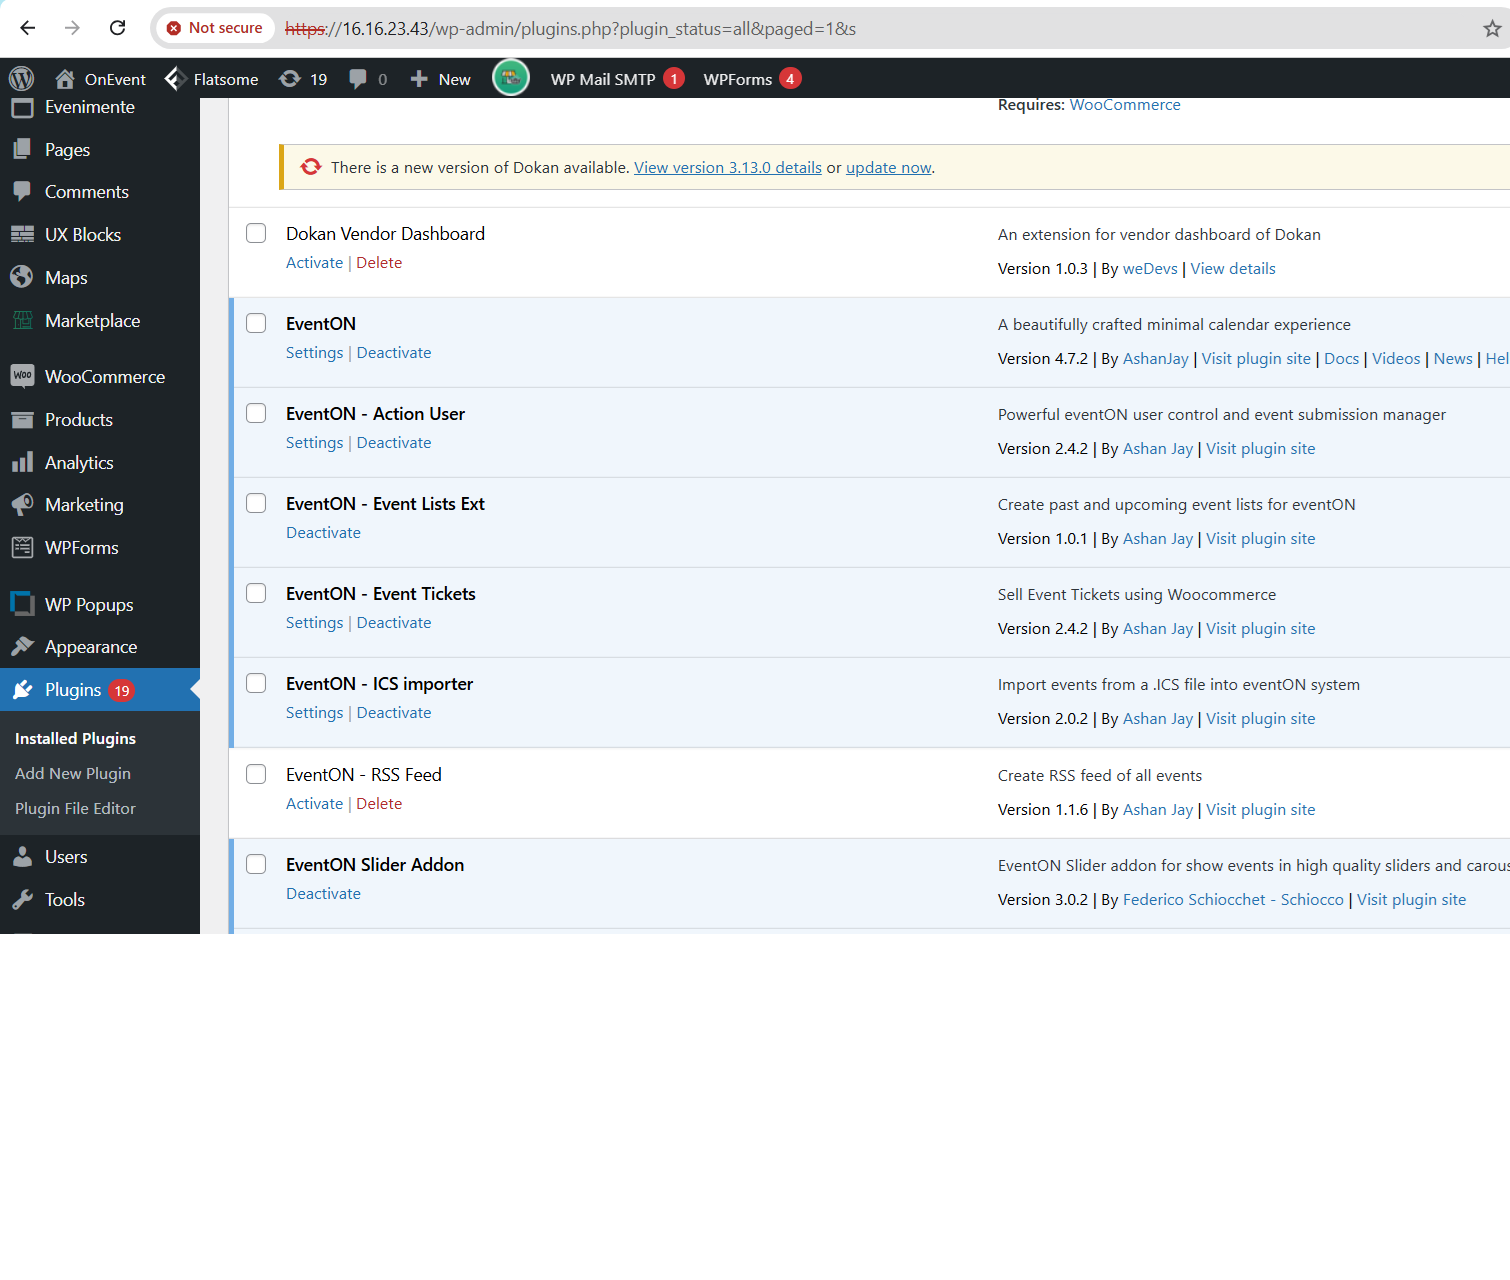Click the green round avatar icon in admin bar
Image resolution: width=1510 pixels, height=1280 pixels.
[x=510, y=78]
